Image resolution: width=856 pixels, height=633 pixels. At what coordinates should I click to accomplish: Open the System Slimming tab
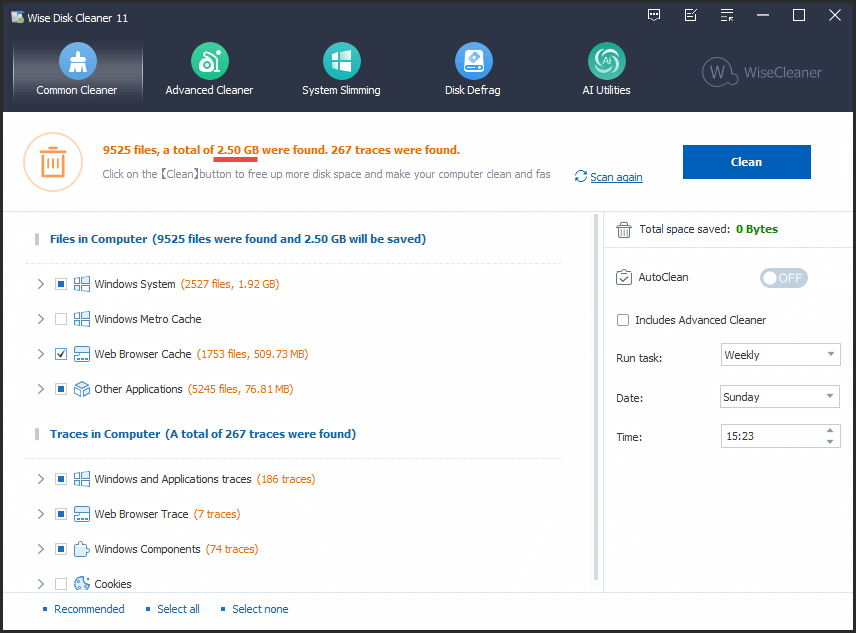[341, 71]
